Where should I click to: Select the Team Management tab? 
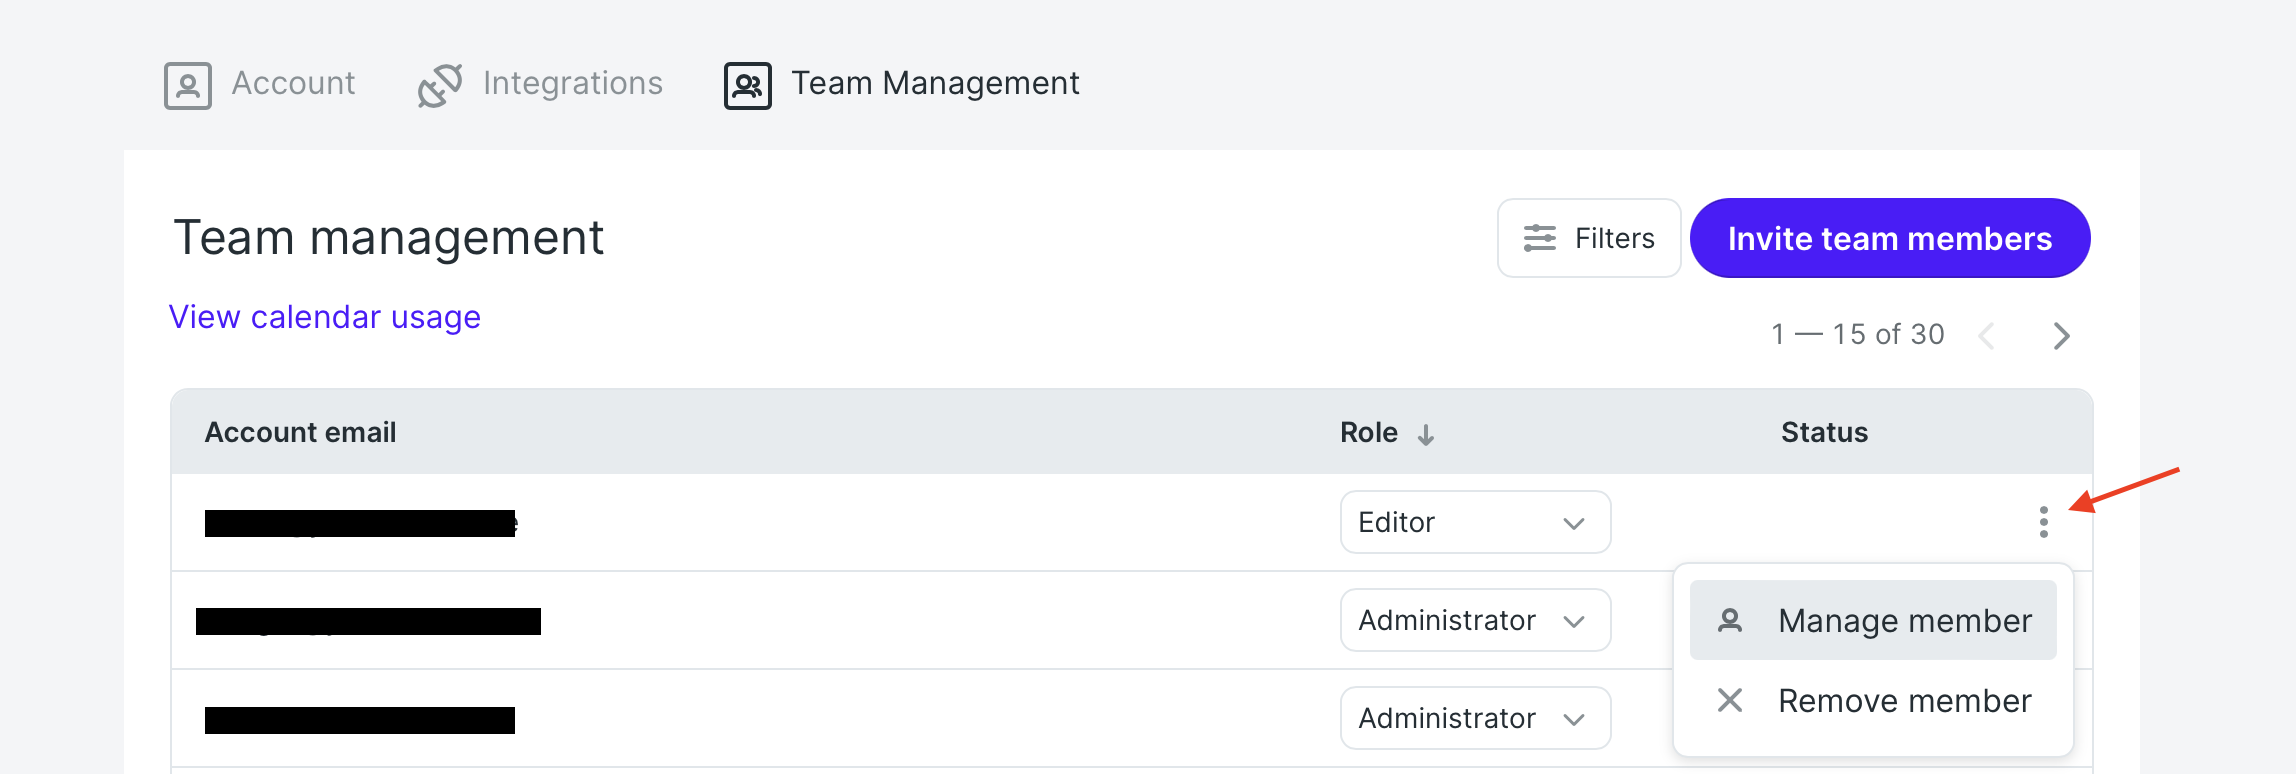pyautogui.click(x=902, y=84)
